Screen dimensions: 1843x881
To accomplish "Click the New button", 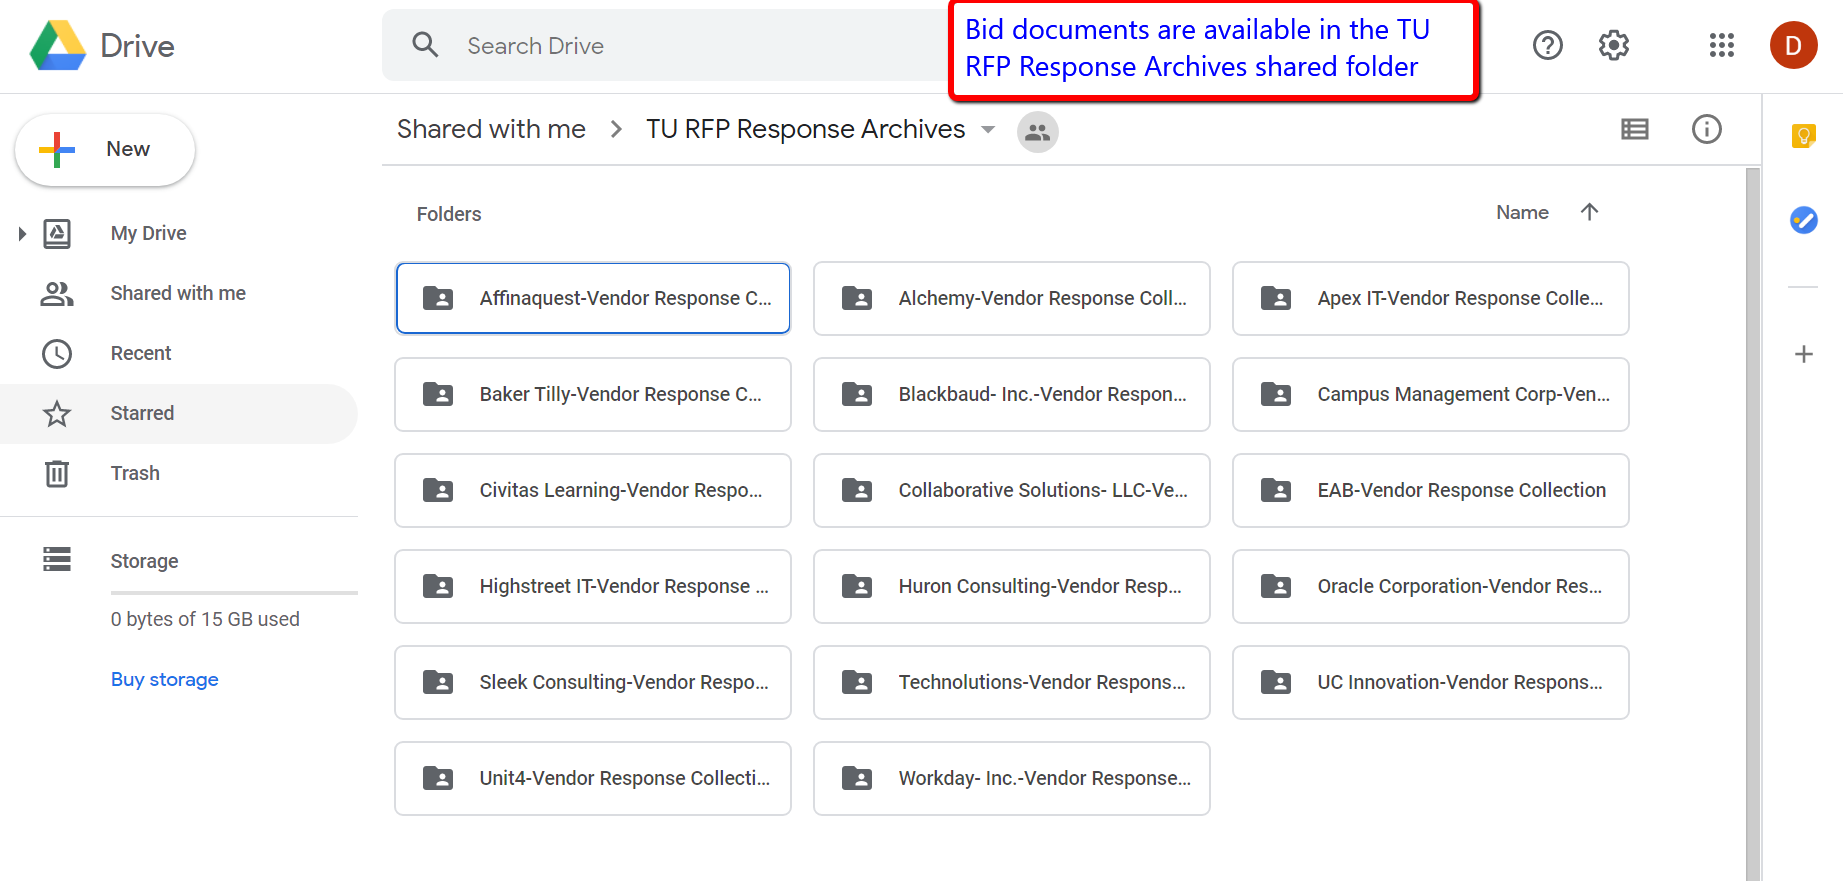I will (105, 149).
